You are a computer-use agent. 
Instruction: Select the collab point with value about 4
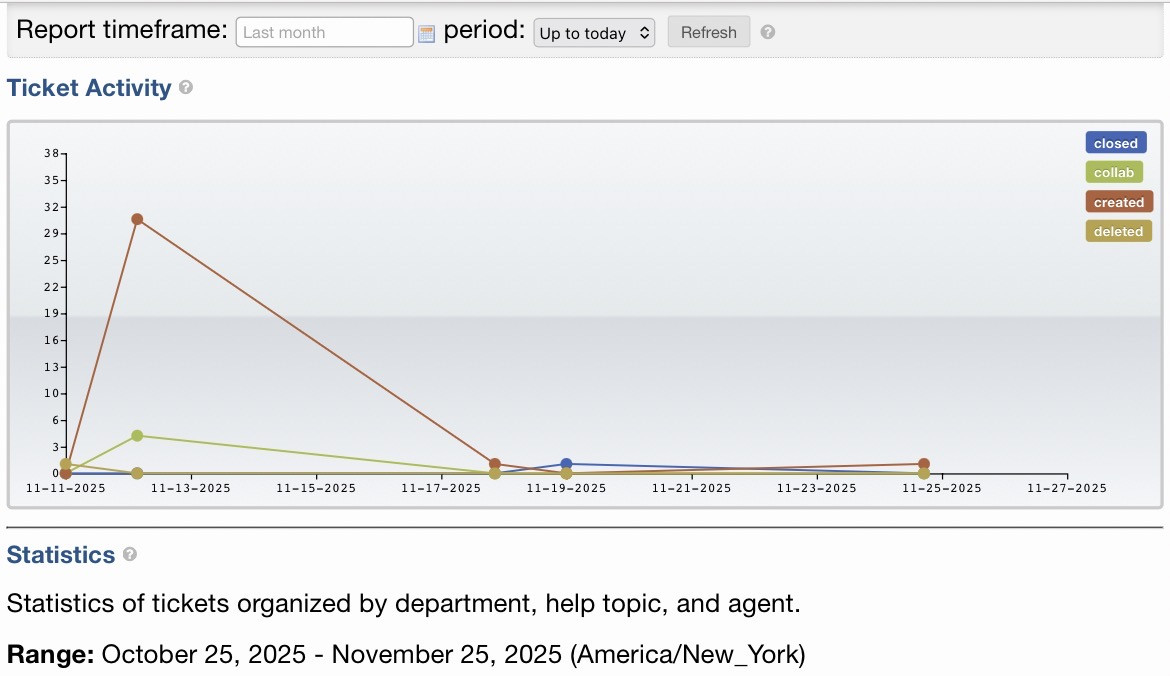tap(137, 435)
